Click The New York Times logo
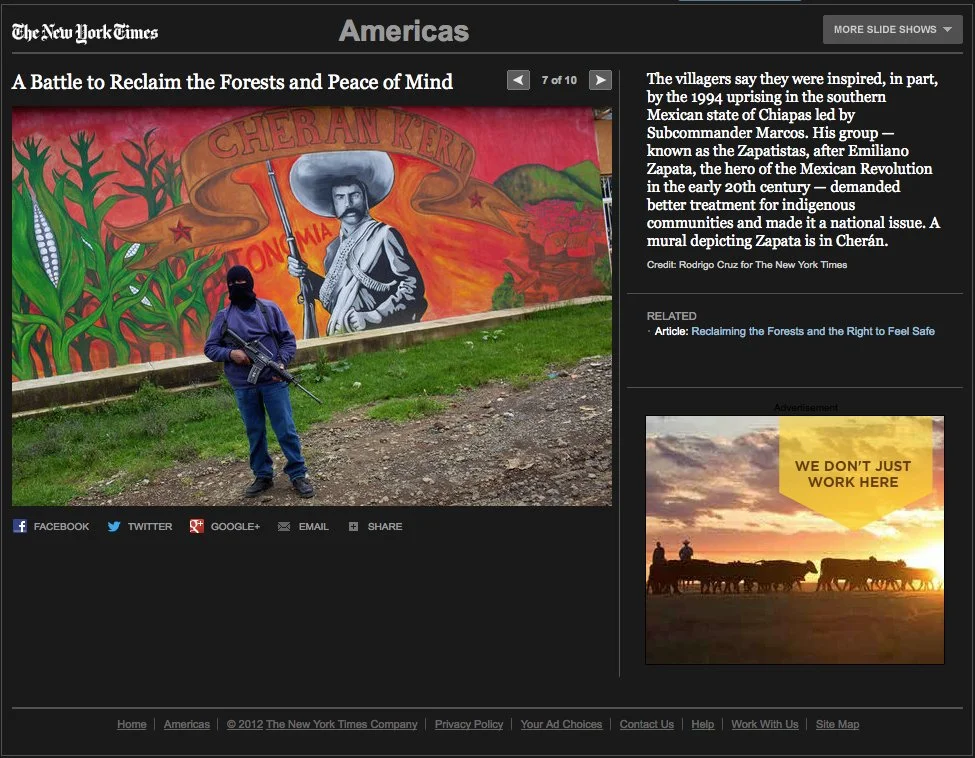 click(x=84, y=32)
